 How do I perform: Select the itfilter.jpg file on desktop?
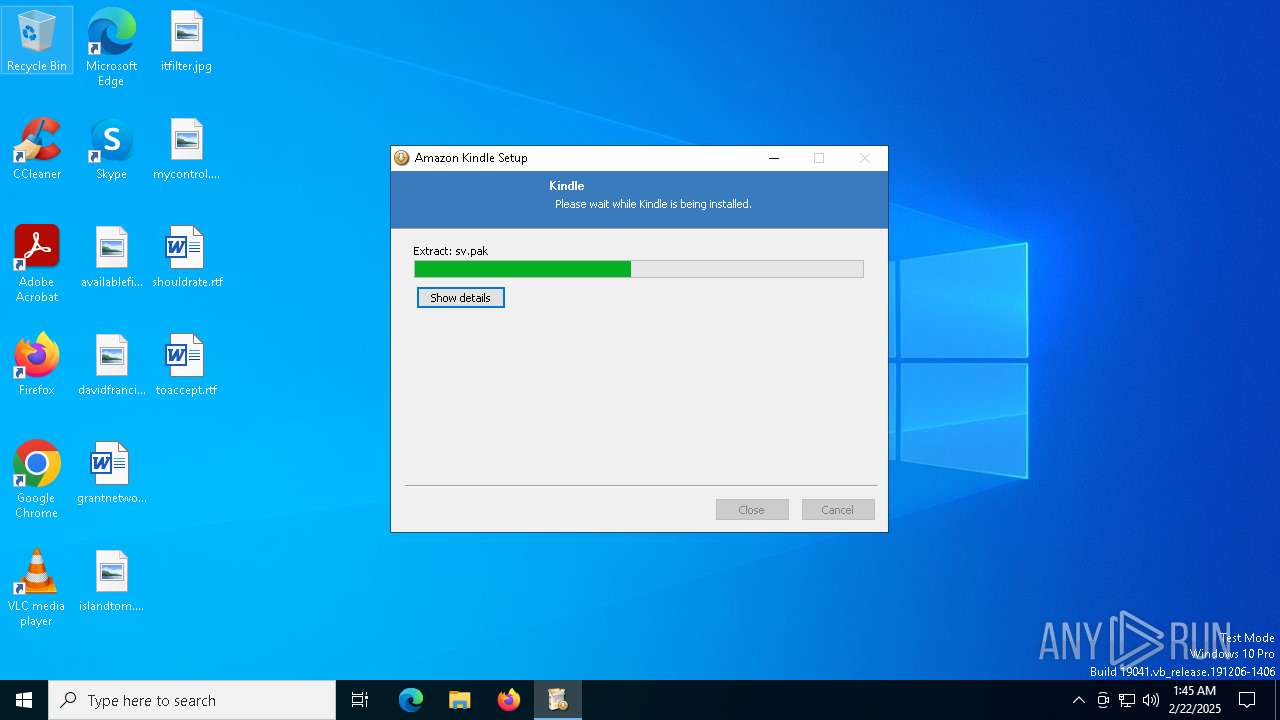186,41
